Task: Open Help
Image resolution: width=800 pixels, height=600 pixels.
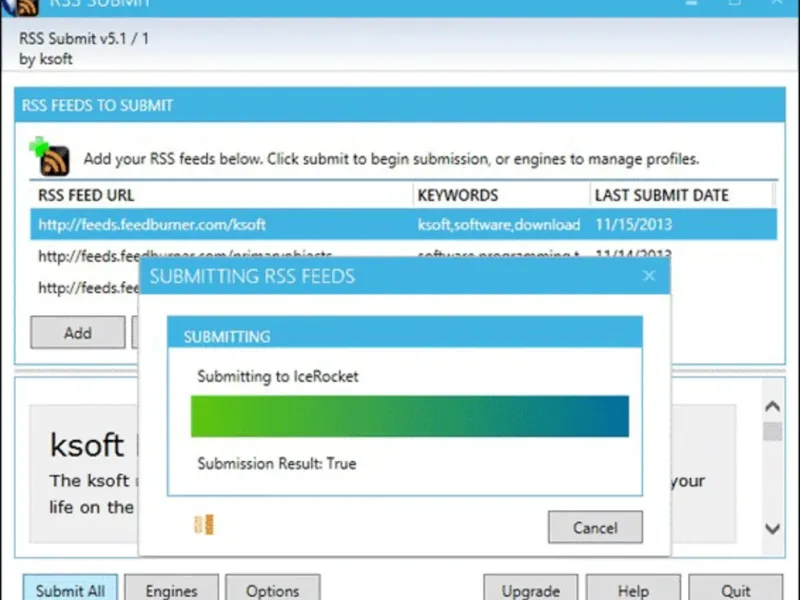Action: [x=633, y=588]
